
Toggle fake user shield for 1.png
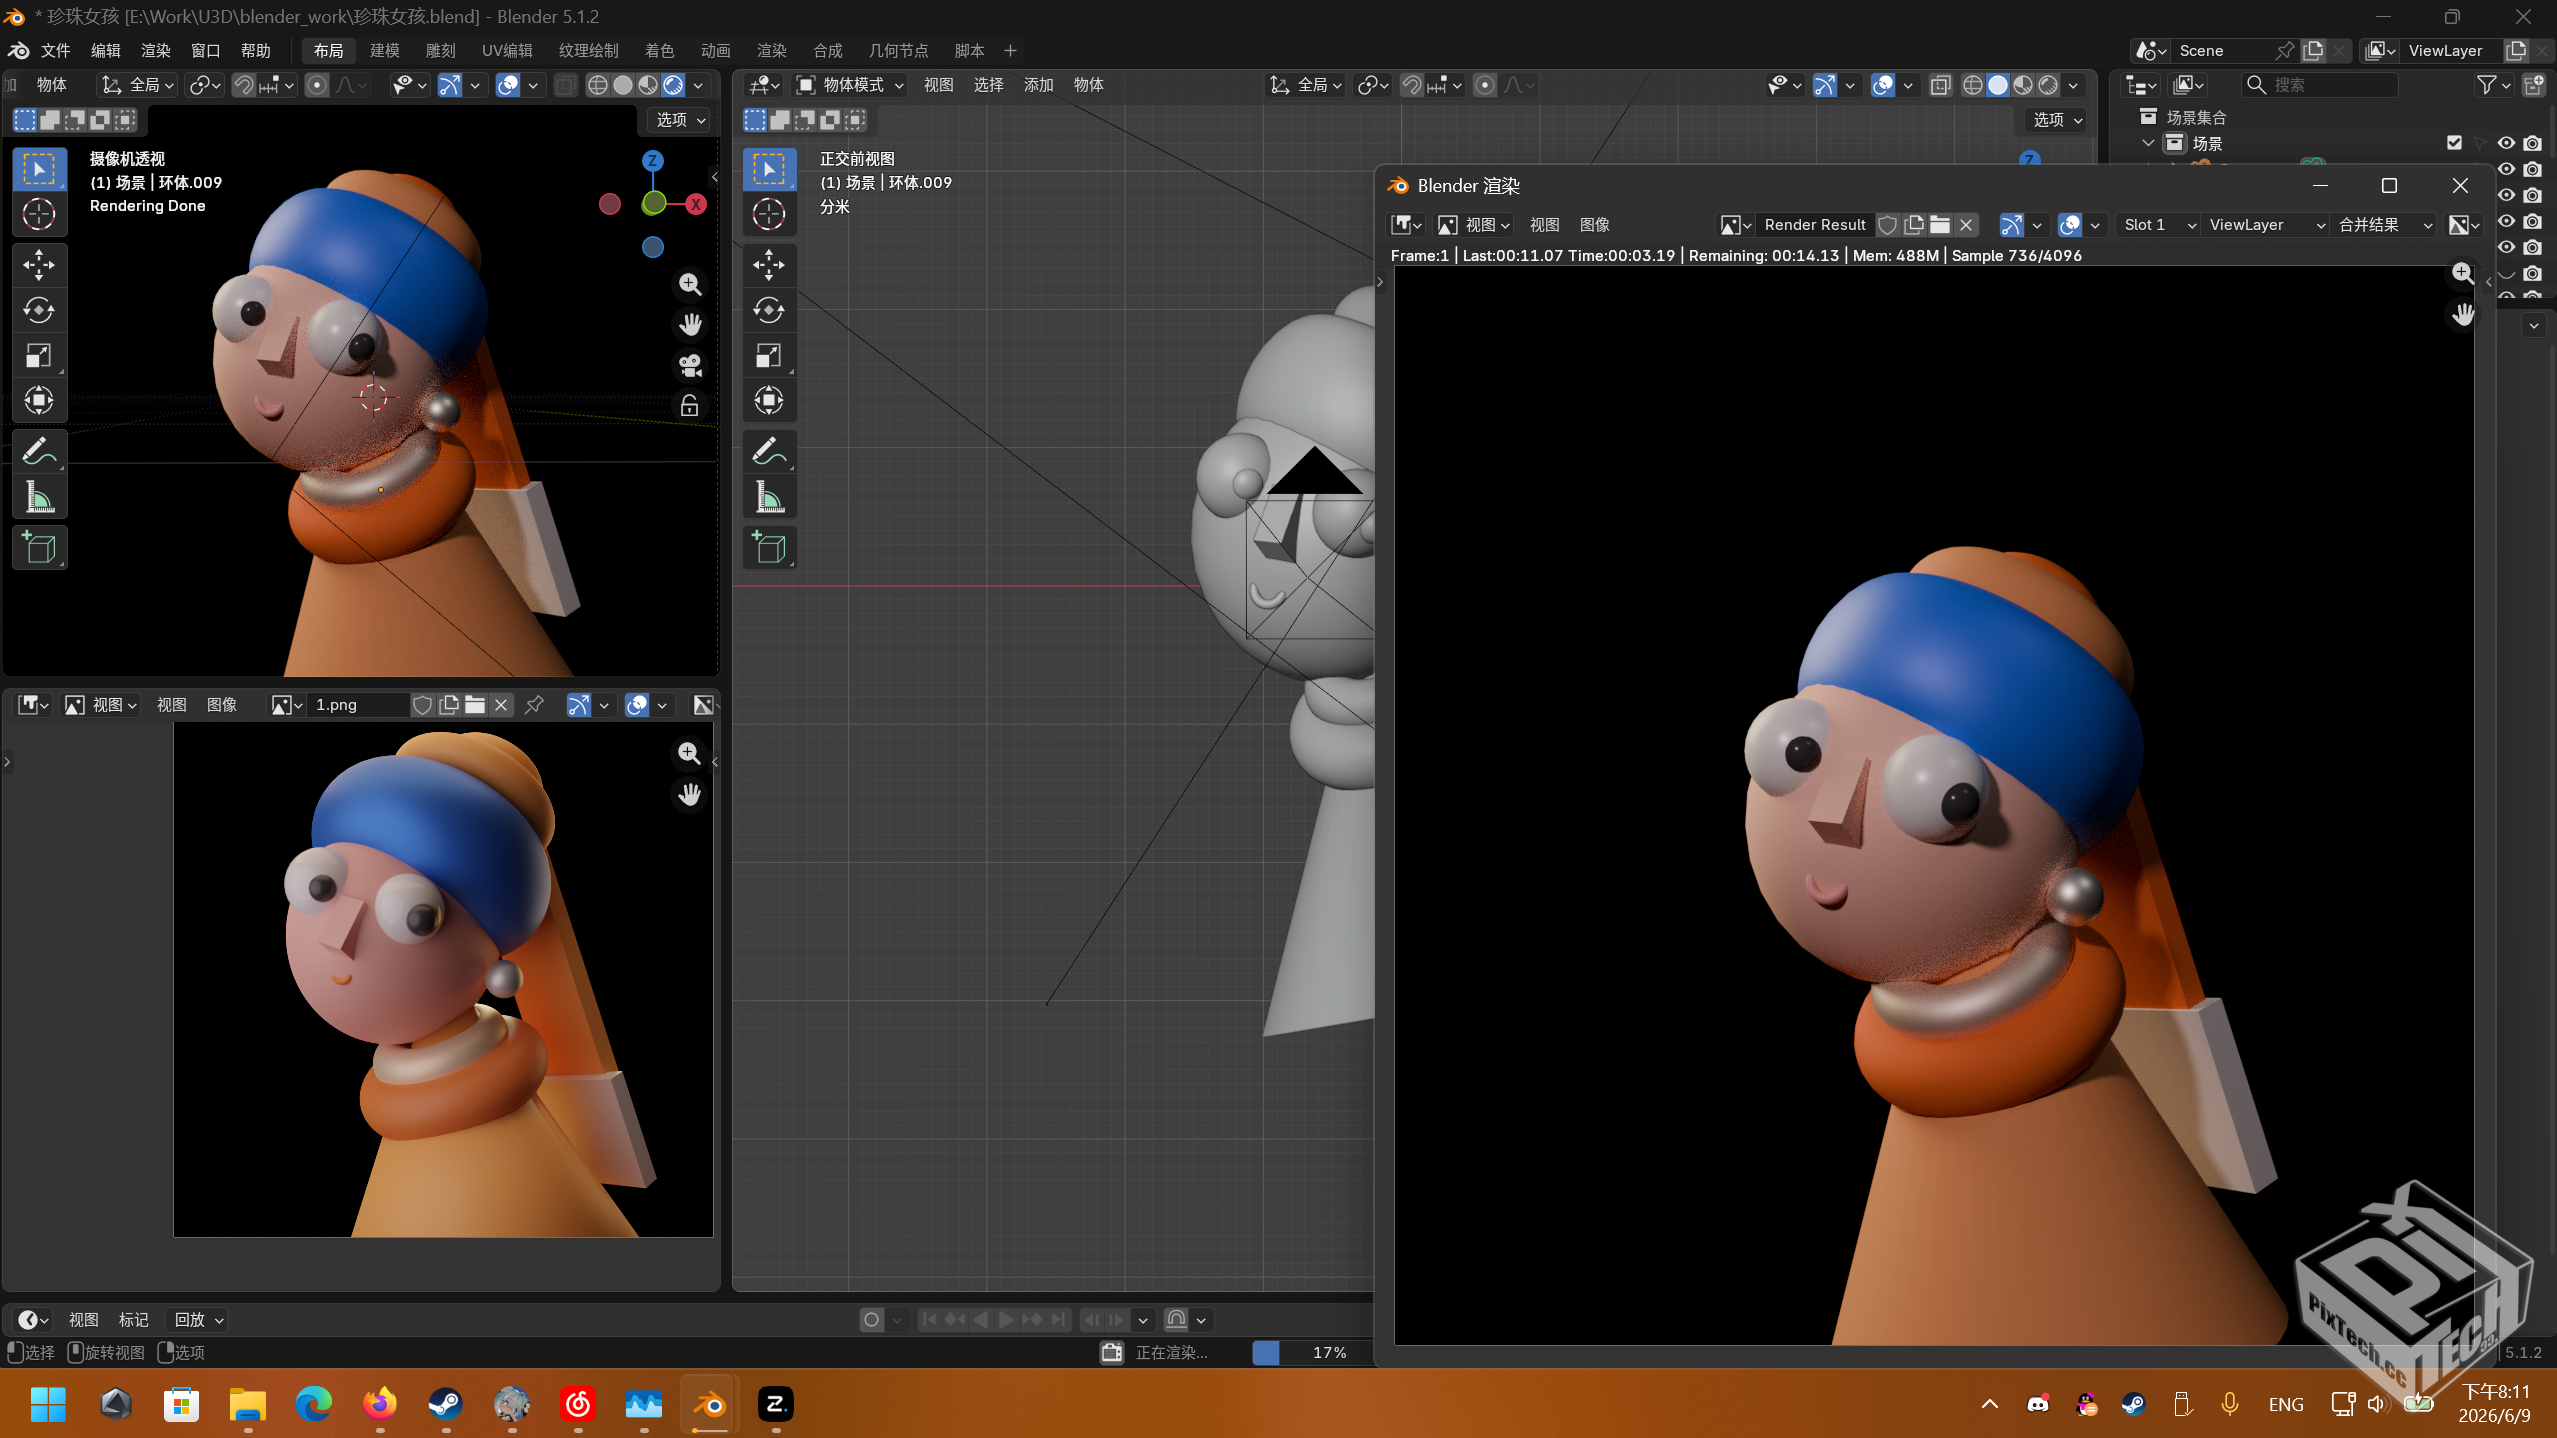(x=422, y=705)
